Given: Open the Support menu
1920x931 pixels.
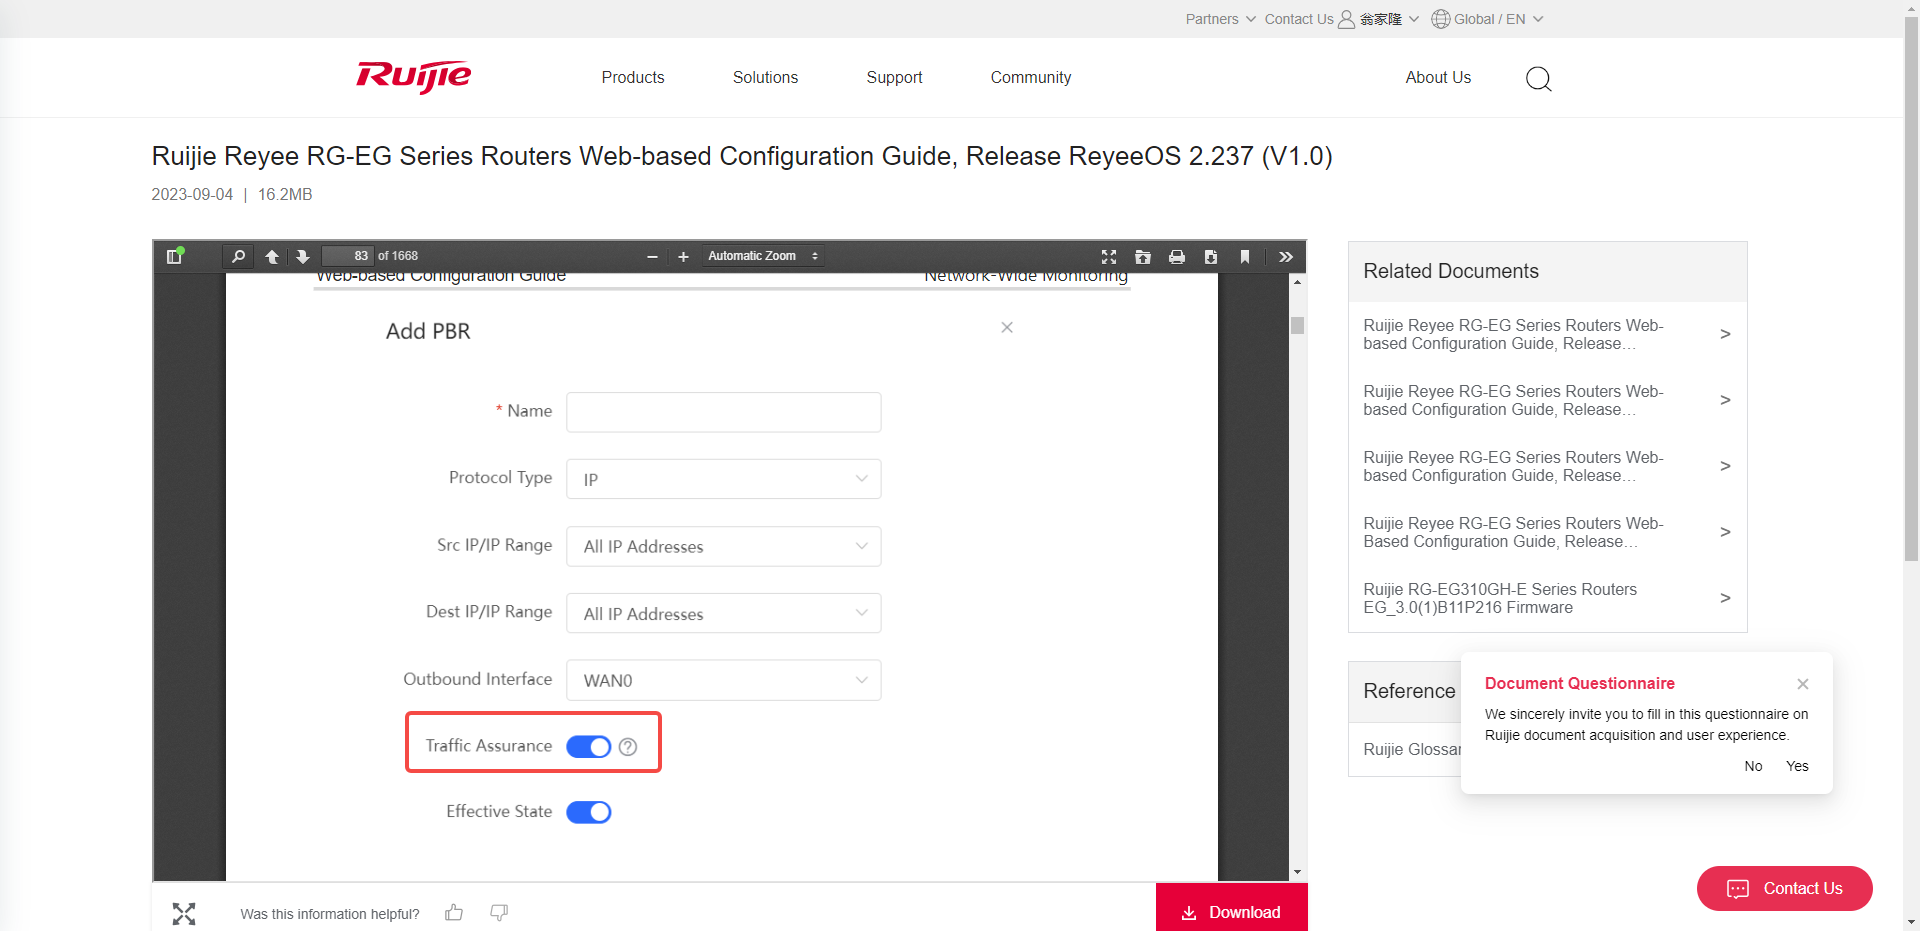Looking at the screenshot, I should 894,78.
